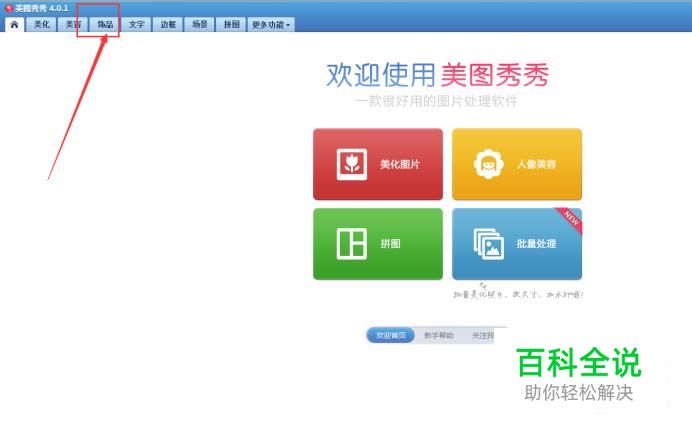Select the 边框 tab
The height and width of the screenshot is (437, 692).
(168, 25)
